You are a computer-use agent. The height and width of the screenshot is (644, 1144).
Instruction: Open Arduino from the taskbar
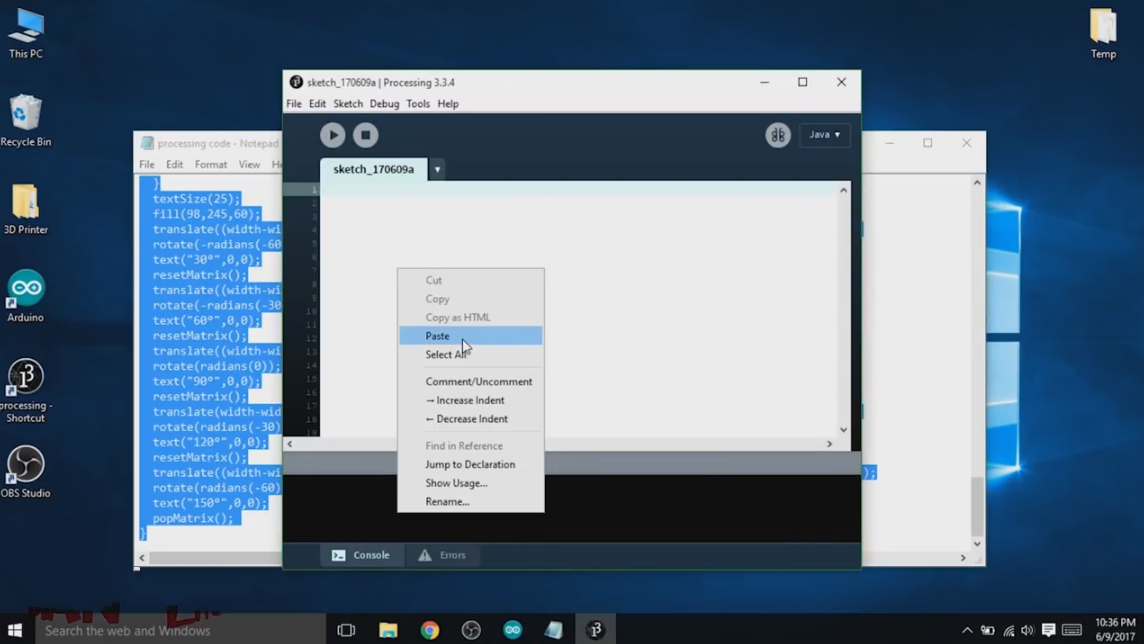(513, 630)
